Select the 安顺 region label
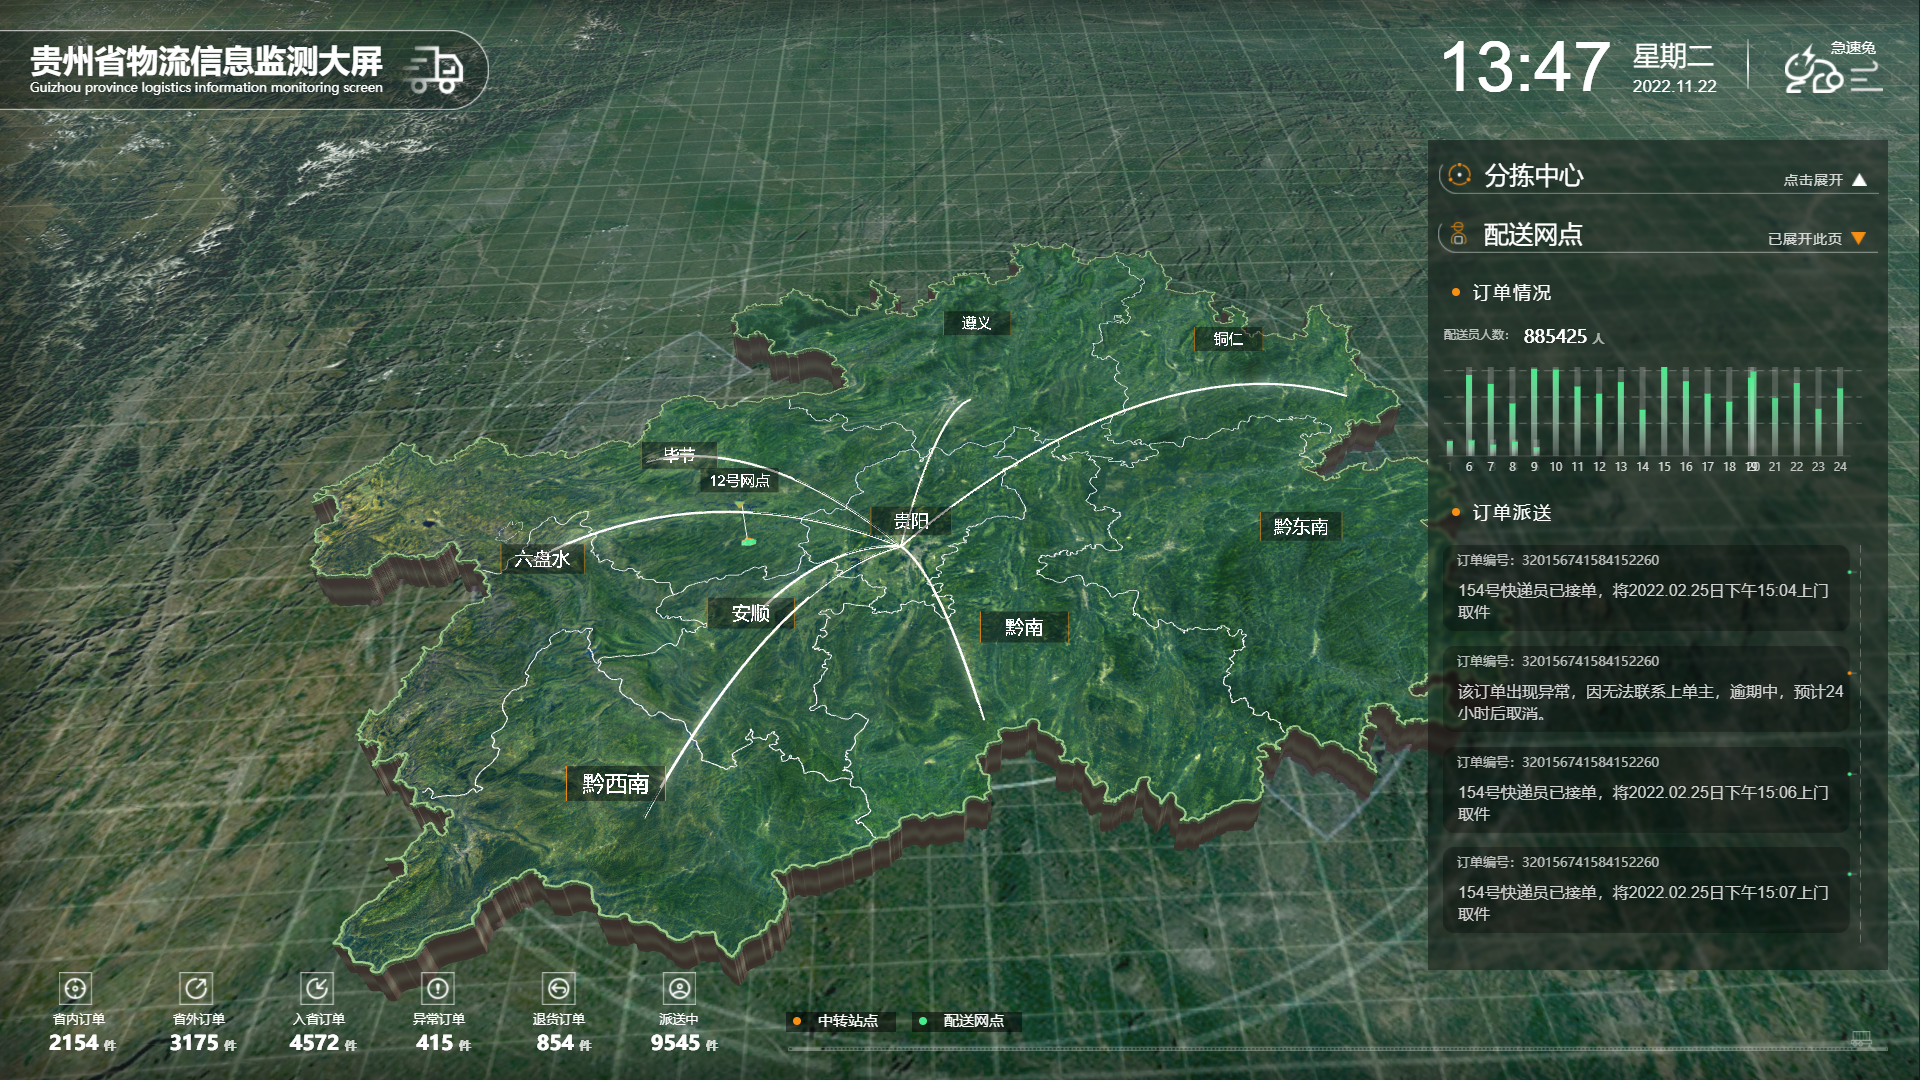This screenshot has height=1080, width=1920. coord(751,613)
